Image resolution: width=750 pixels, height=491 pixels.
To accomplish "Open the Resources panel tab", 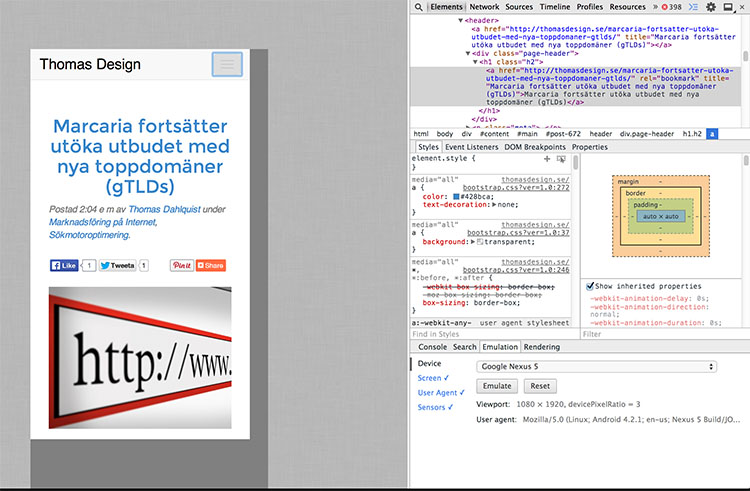I will pyautogui.click(x=628, y=7).
